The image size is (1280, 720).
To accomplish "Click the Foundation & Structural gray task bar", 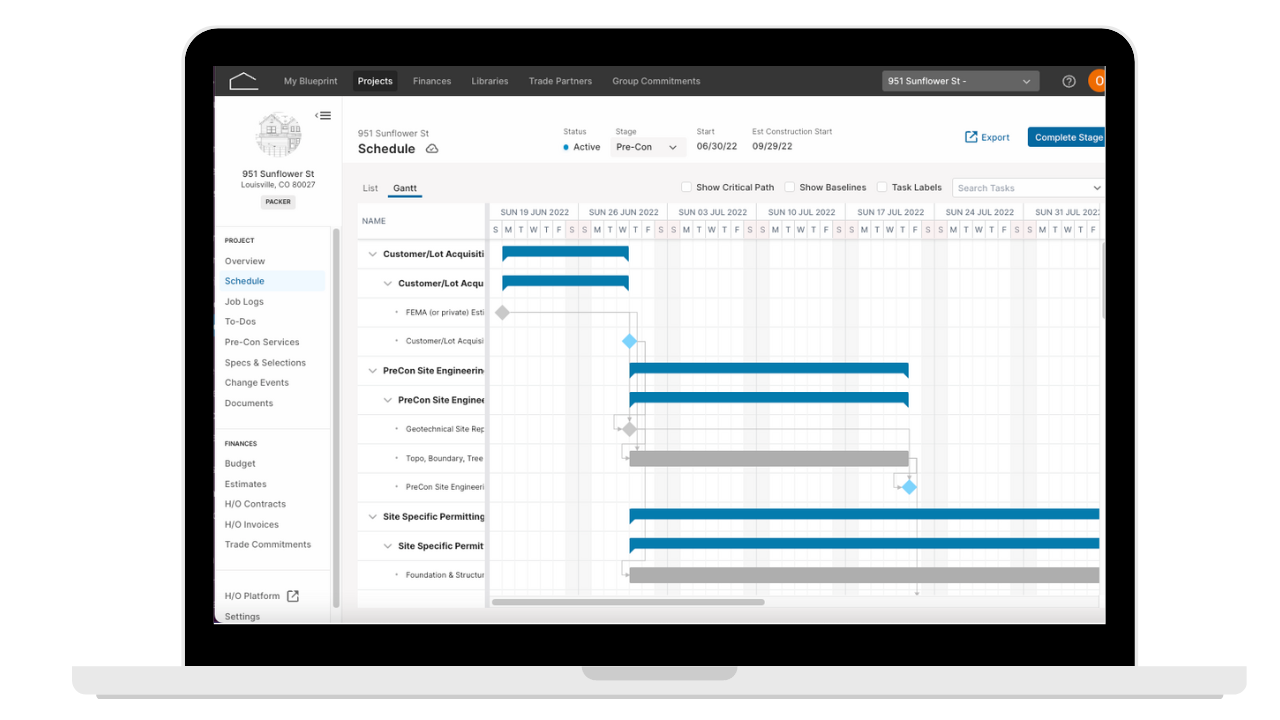I will (x=864, y=575).
